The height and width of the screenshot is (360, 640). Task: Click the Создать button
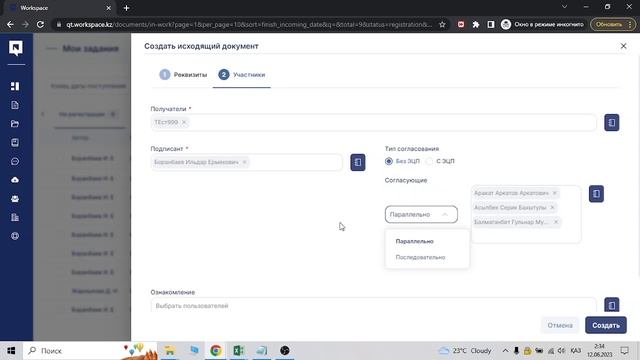606,325
